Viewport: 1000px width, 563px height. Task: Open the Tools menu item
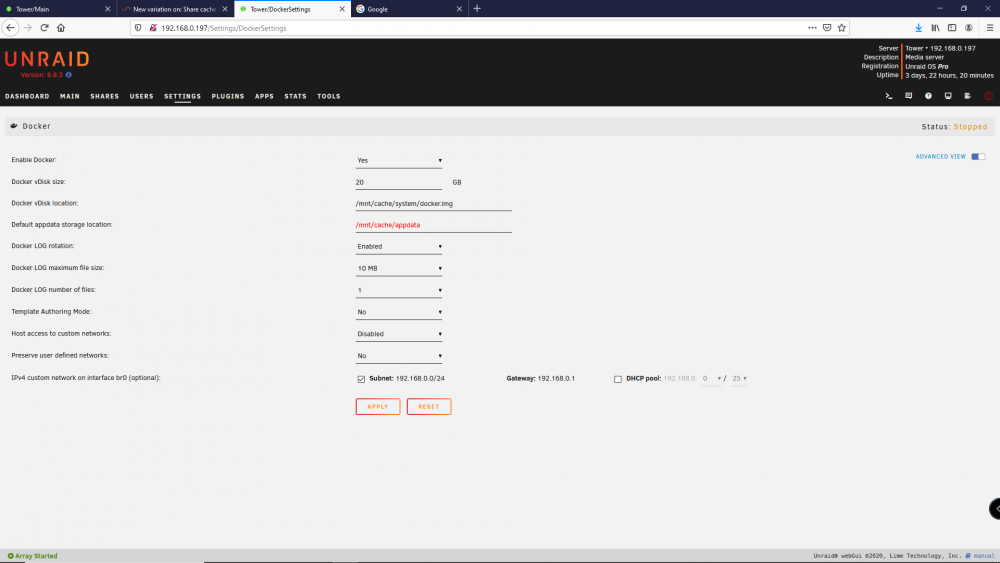pyautogui.click(x=328, y=96)
